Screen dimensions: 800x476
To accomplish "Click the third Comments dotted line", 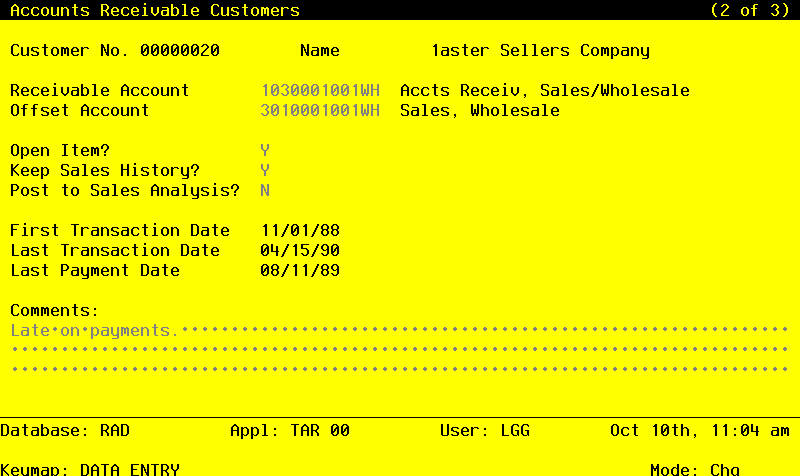I will [400, 369].
